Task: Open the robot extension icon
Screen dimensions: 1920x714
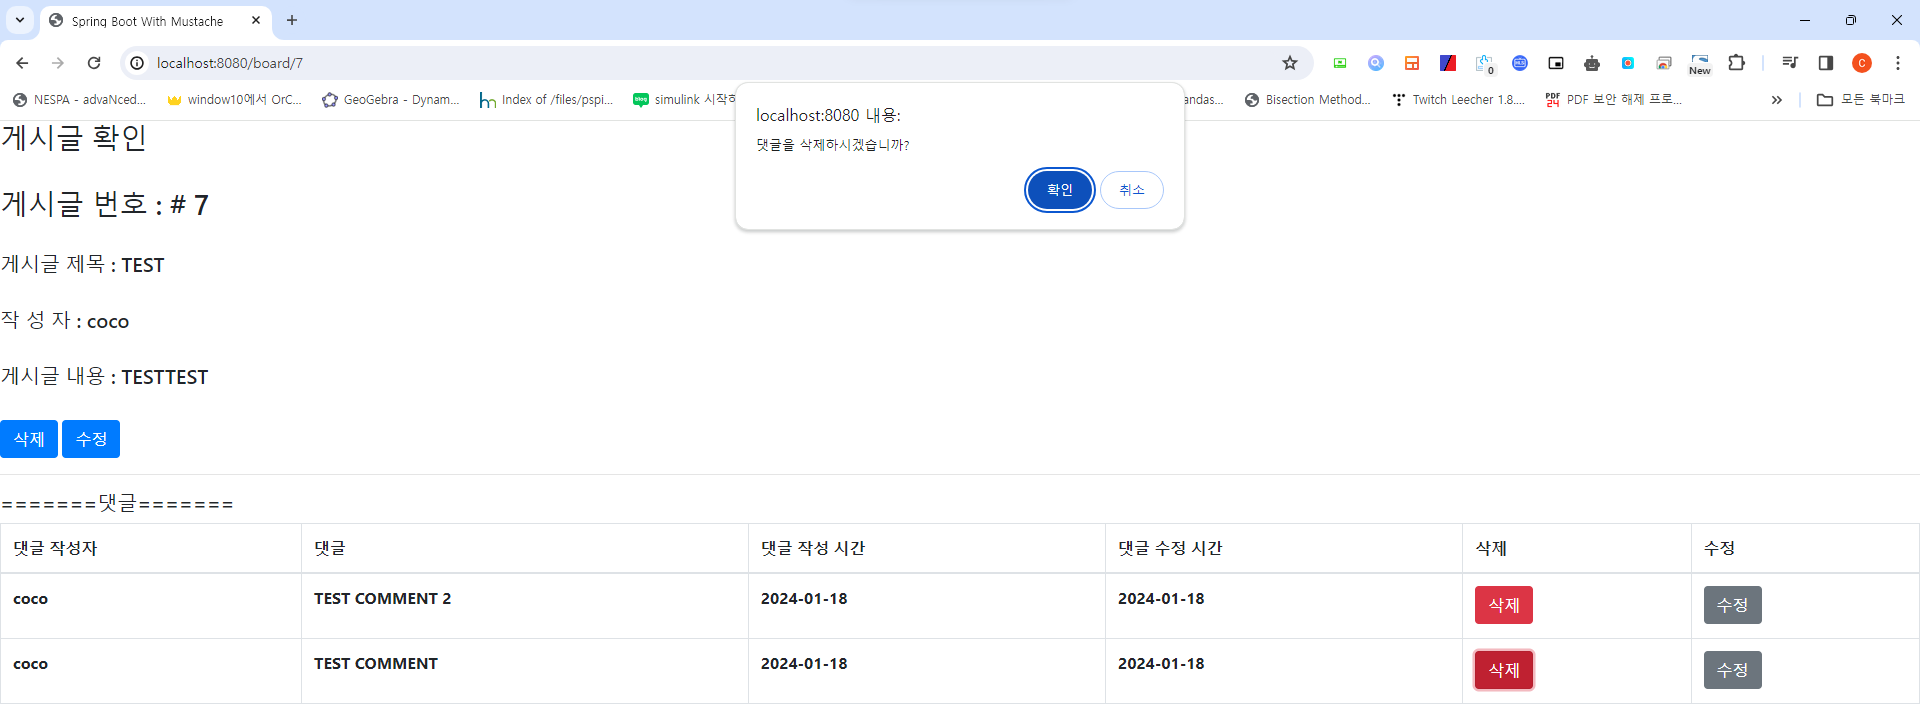Action: [x=1592, y=63]
